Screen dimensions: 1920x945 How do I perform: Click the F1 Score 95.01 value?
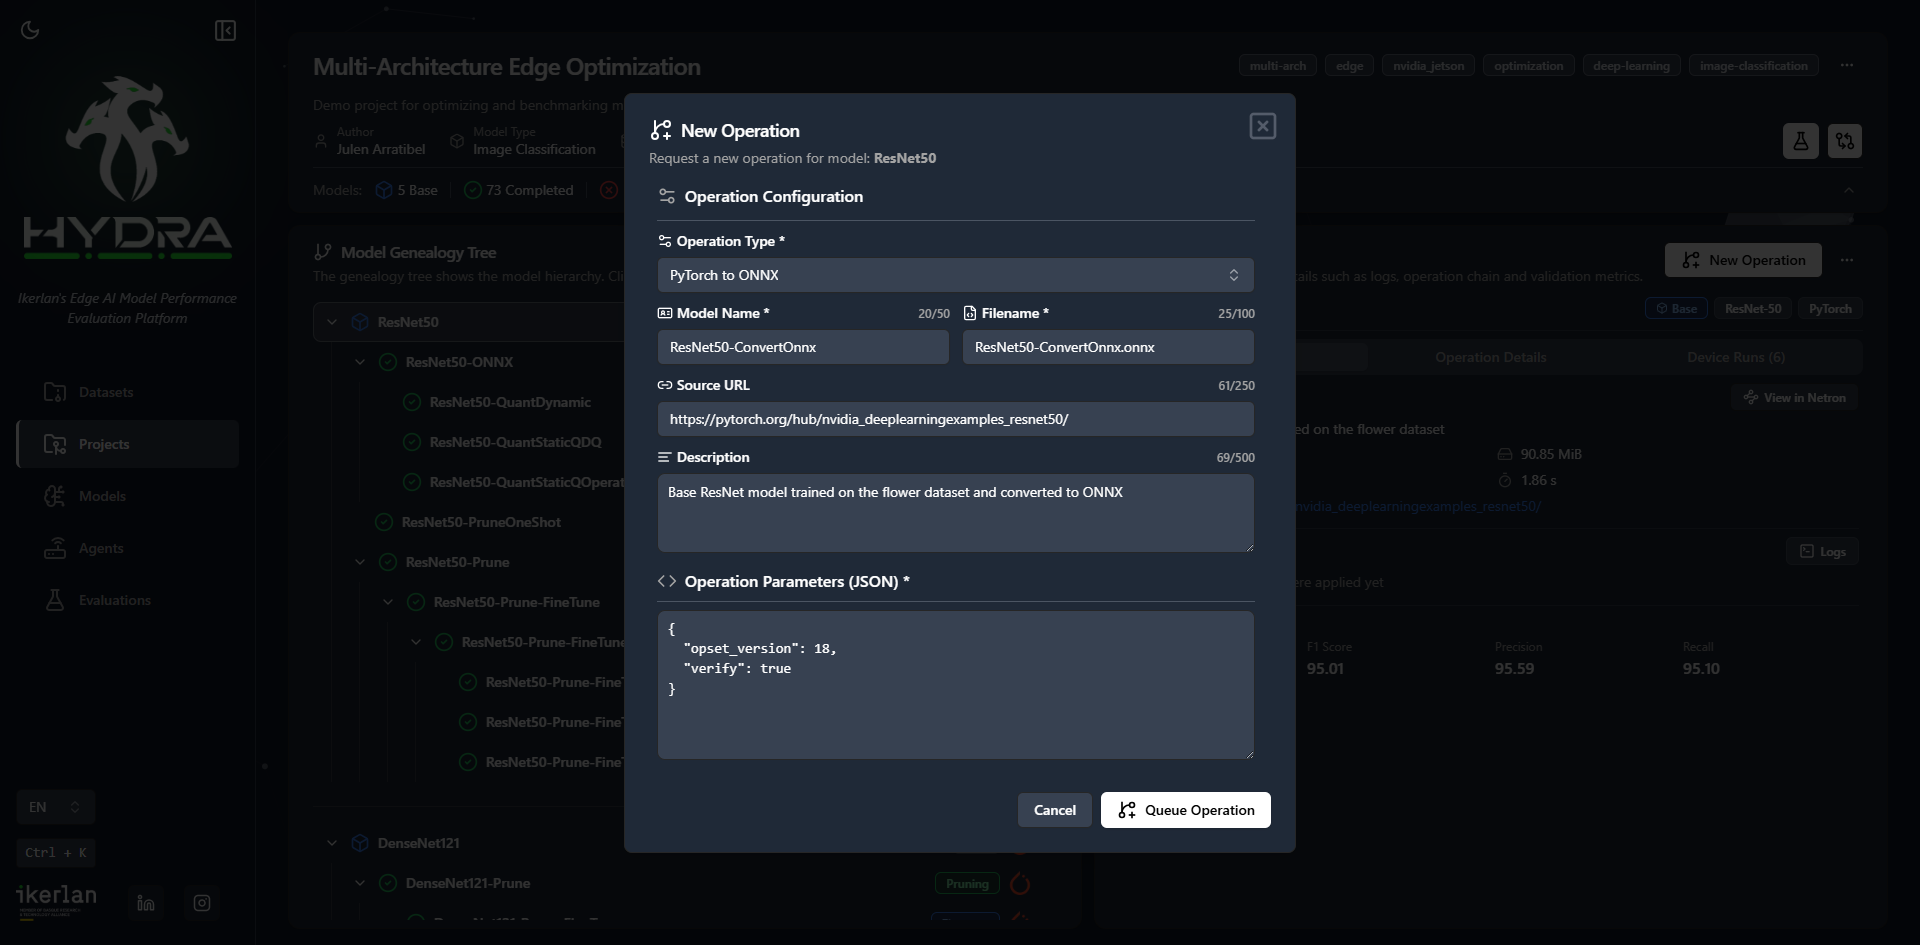click(x=1325, y=669)
